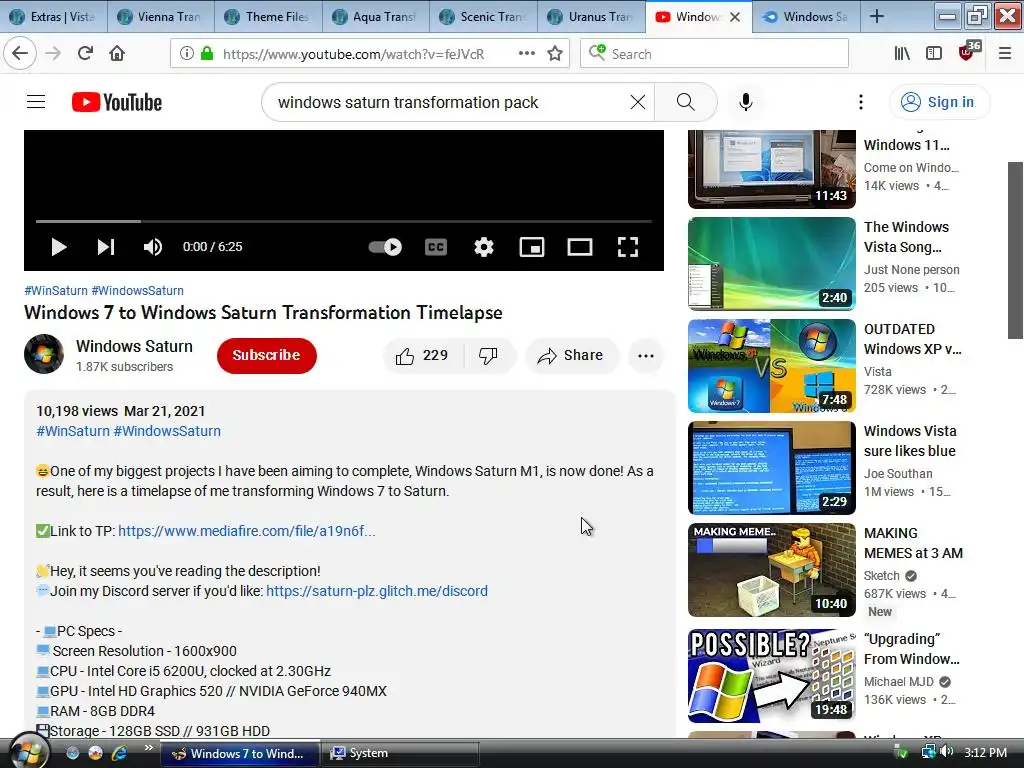
Task: Click the video progress bar
Action: click(344, 221)
